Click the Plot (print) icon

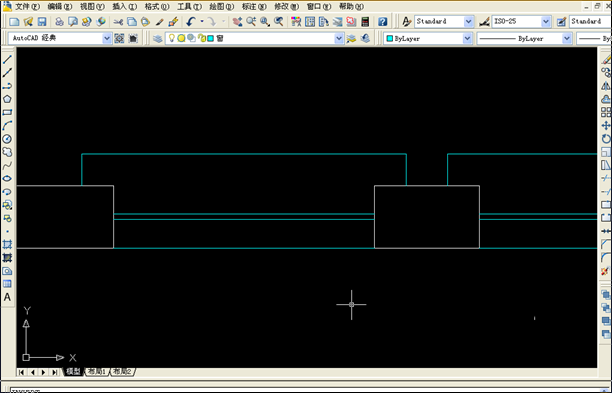(59, 21)
